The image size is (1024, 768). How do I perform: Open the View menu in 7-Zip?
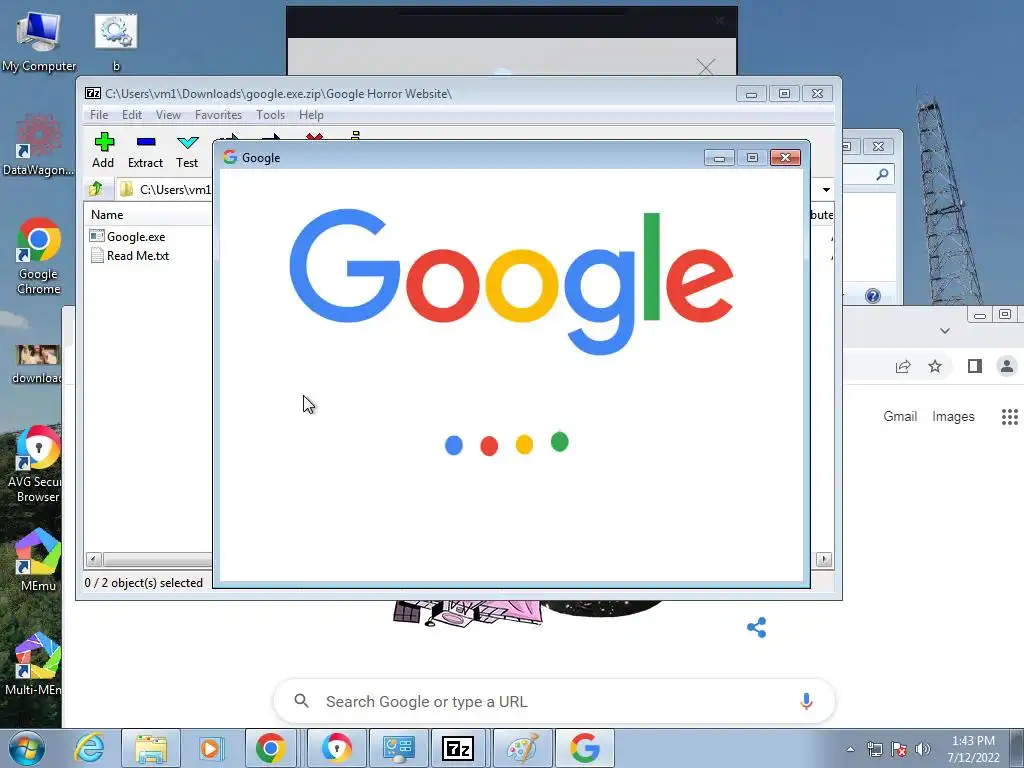tap(168, 115)
